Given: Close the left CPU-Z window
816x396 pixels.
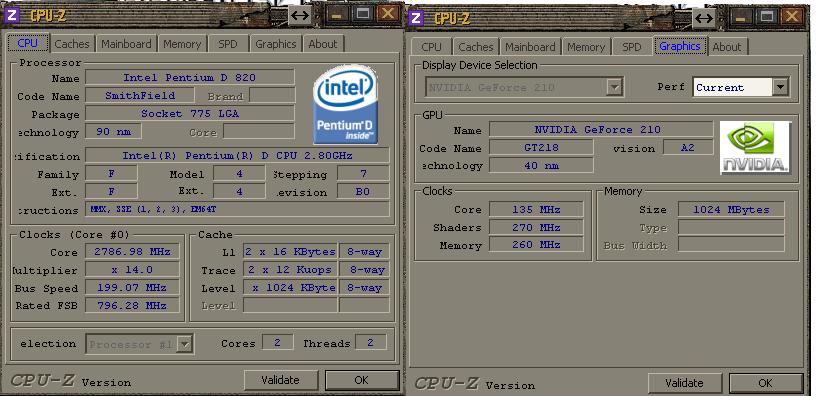Looking at the screenshot, I should point(388,14).
